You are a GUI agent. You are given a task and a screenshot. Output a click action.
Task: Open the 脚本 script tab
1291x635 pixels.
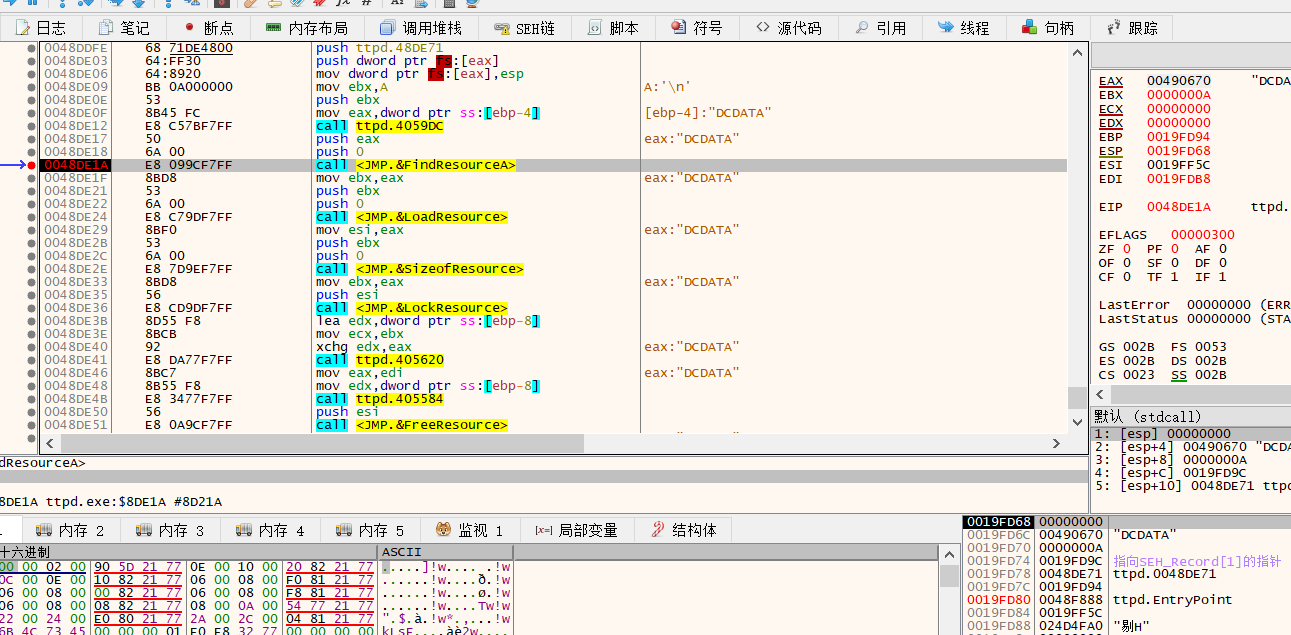614,28
